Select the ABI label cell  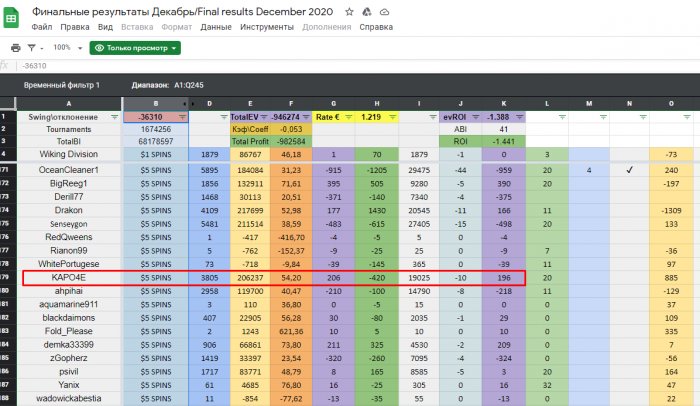461,129
